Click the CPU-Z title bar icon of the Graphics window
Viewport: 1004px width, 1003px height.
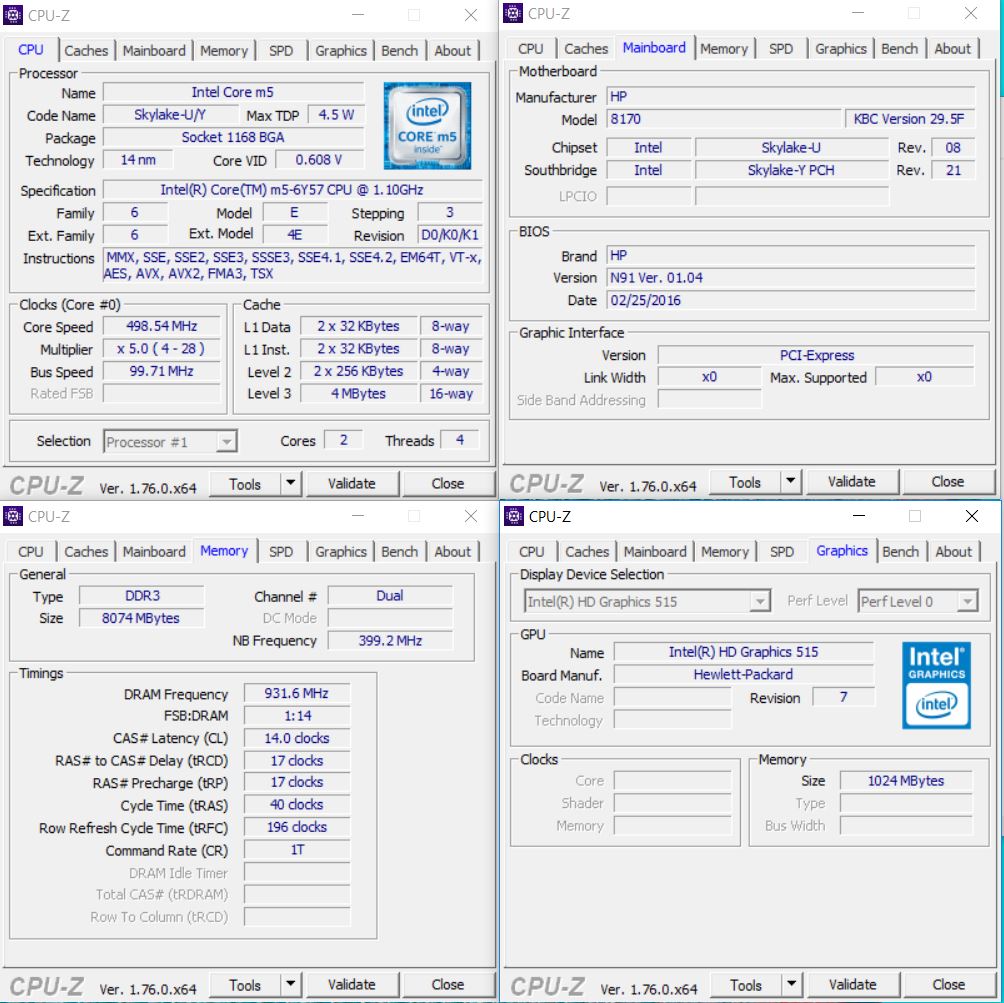514,516
